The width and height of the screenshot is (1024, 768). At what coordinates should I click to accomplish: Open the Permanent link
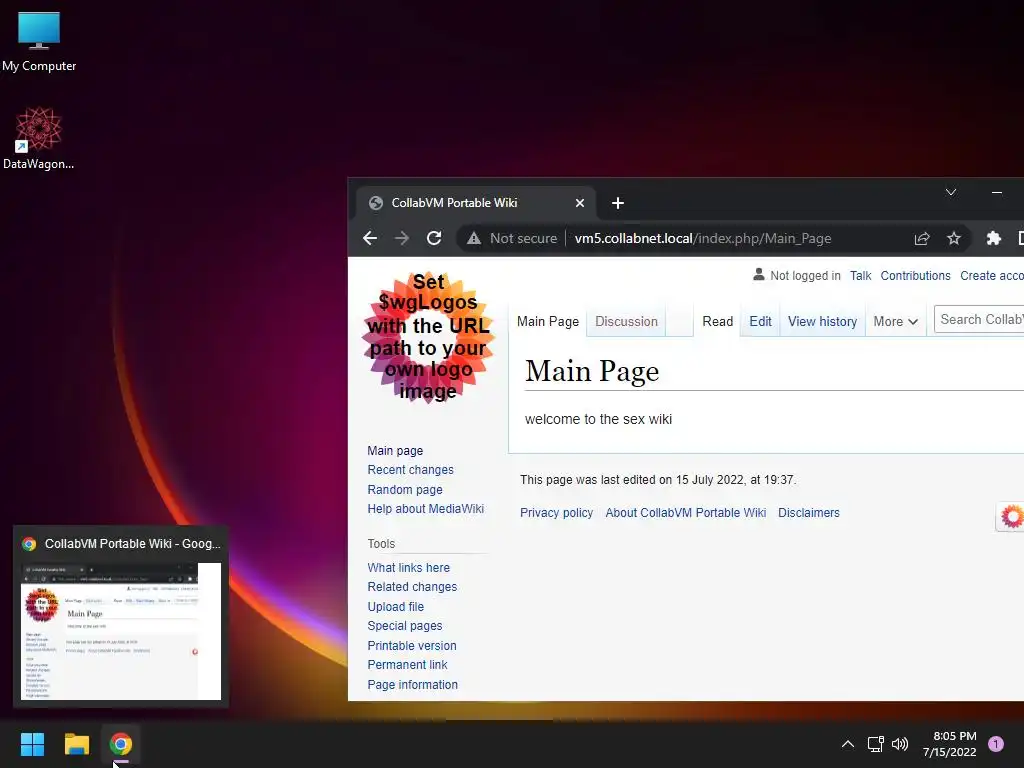click(x=407, y=665)
